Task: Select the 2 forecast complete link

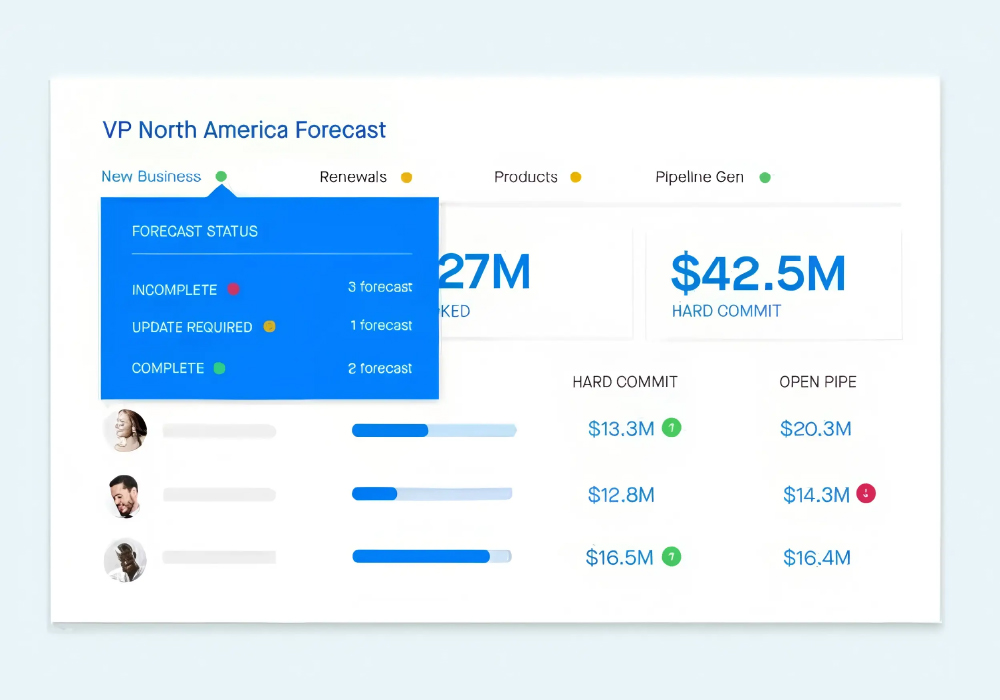Action: pos(380,368)
